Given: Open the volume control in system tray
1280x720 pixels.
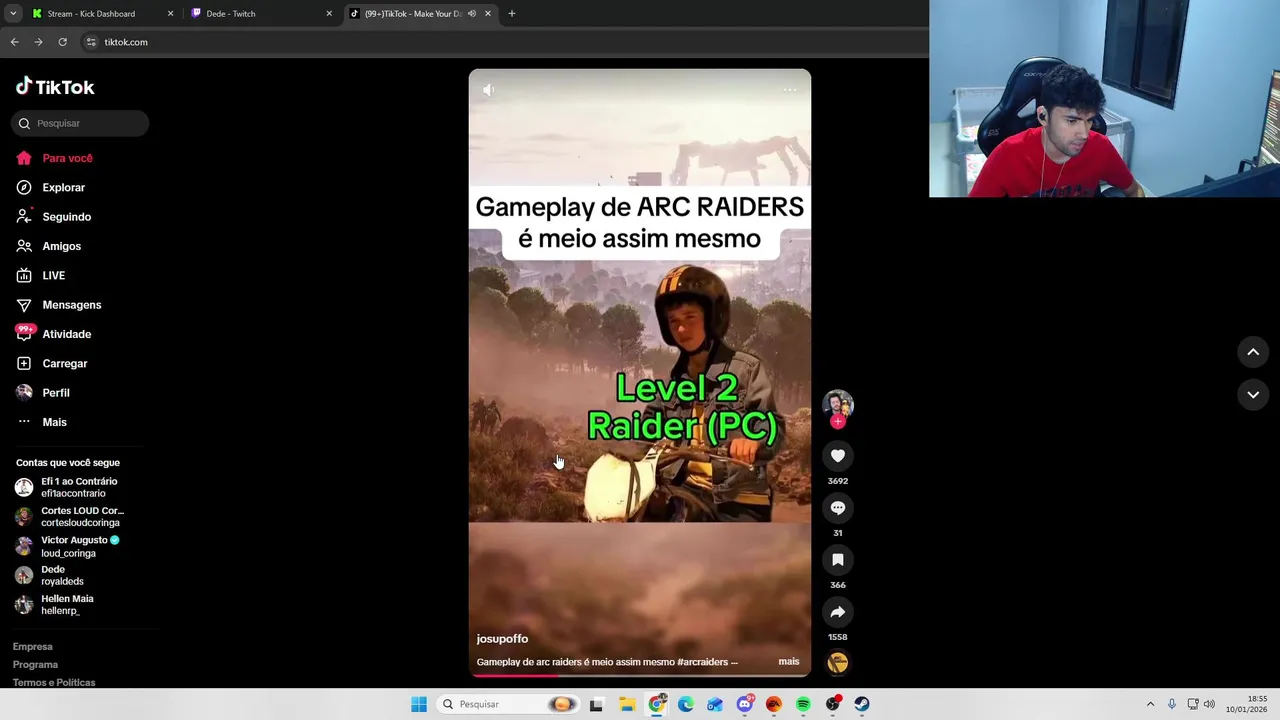Looking at the screenshot, I should [x=1209, y=704].
